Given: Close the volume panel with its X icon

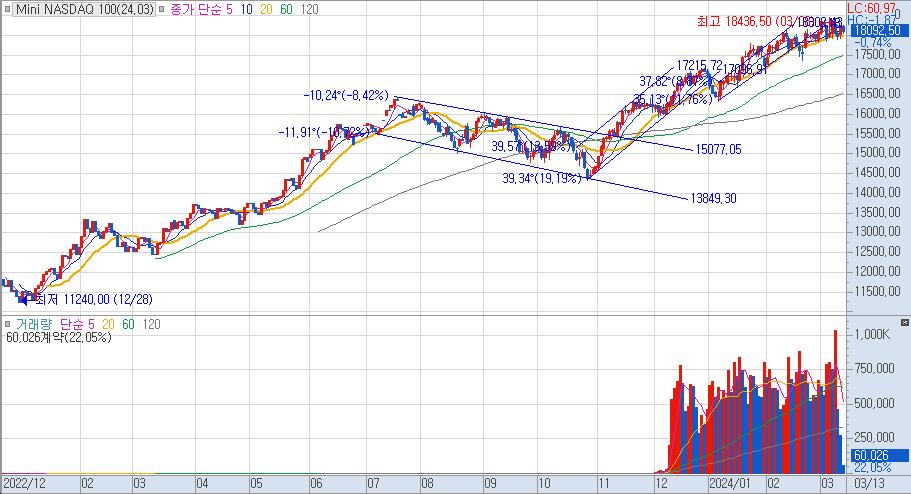Looking at the screenshot, I should (x=905, y=322).
